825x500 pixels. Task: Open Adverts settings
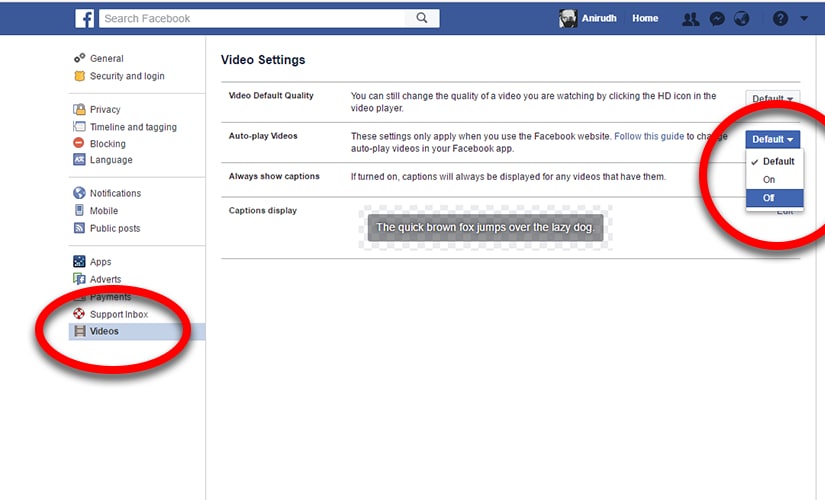click(105, 279)
